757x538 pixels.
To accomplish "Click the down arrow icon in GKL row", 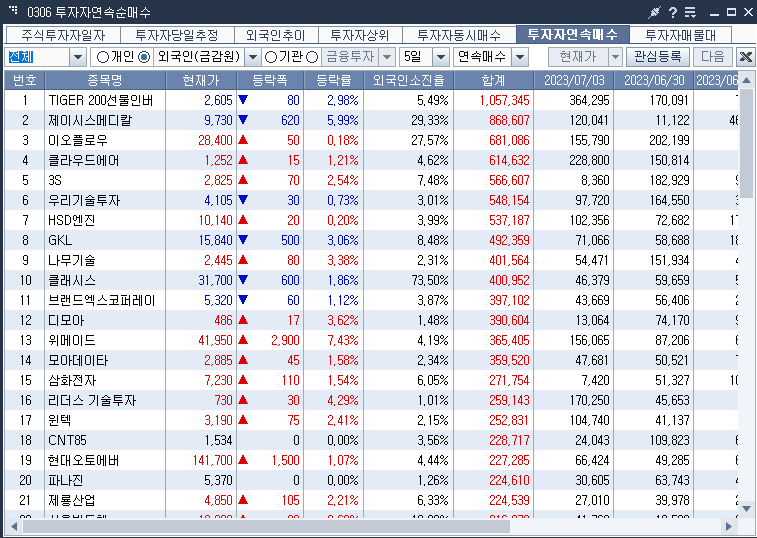I will (243, 240).
